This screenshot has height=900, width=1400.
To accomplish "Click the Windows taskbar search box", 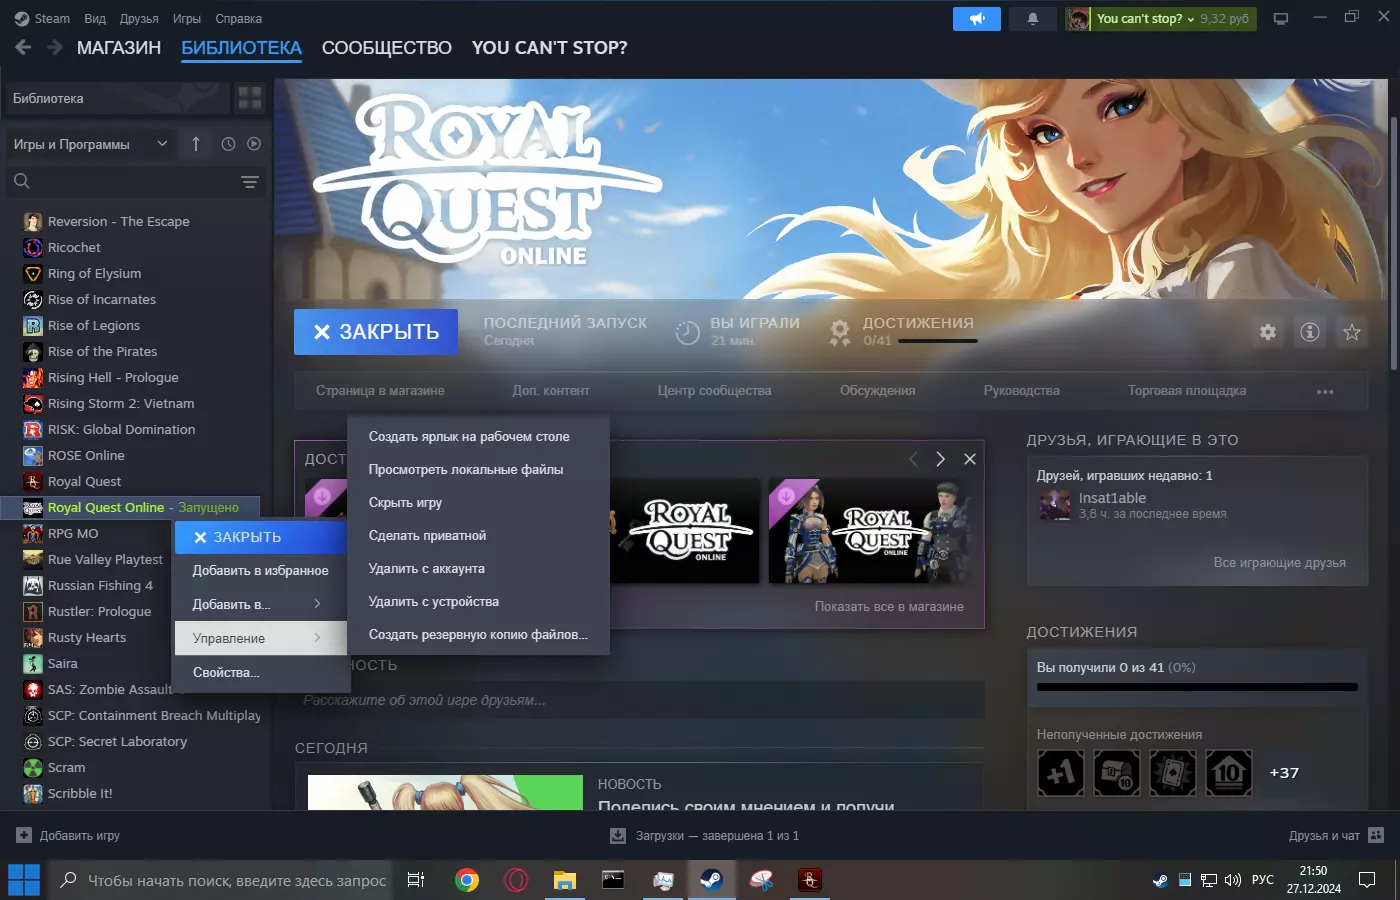I will point(222,880).
